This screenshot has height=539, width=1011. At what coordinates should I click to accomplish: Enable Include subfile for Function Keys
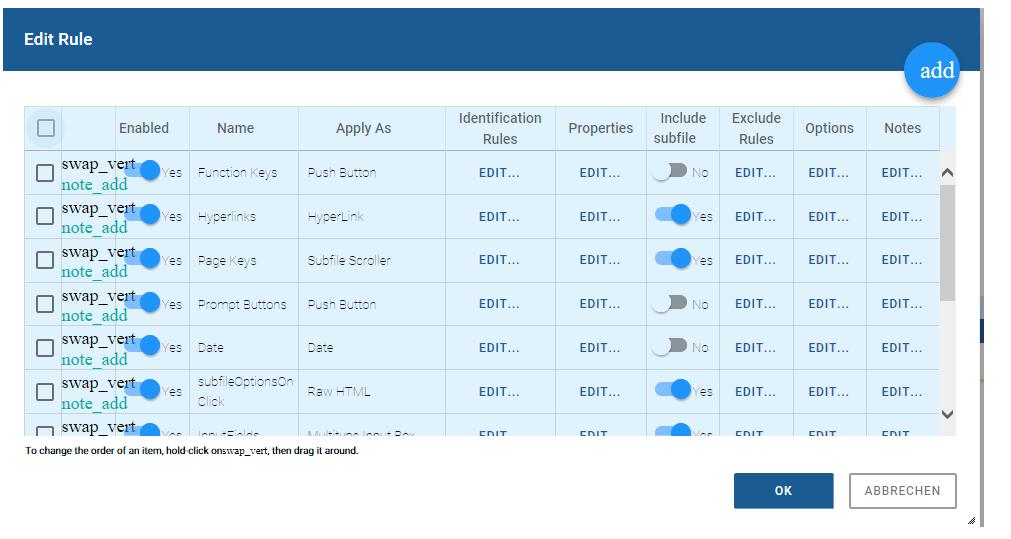pos(669,171)
